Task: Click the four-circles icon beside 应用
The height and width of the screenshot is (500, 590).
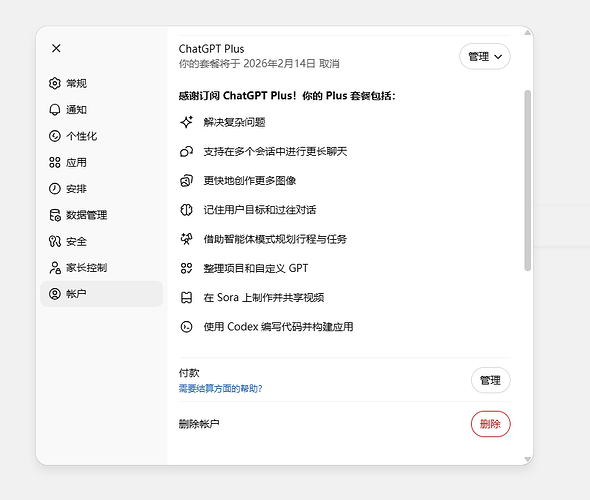Action: [55, 162]
